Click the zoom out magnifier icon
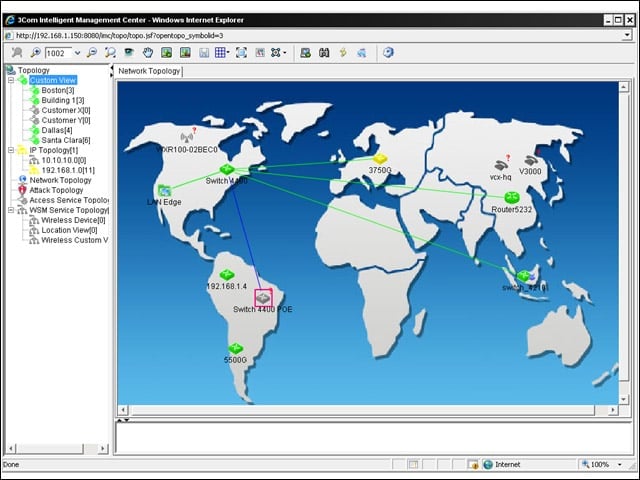The width and height of the screenshot is (640, 480). tap(92, 53)
